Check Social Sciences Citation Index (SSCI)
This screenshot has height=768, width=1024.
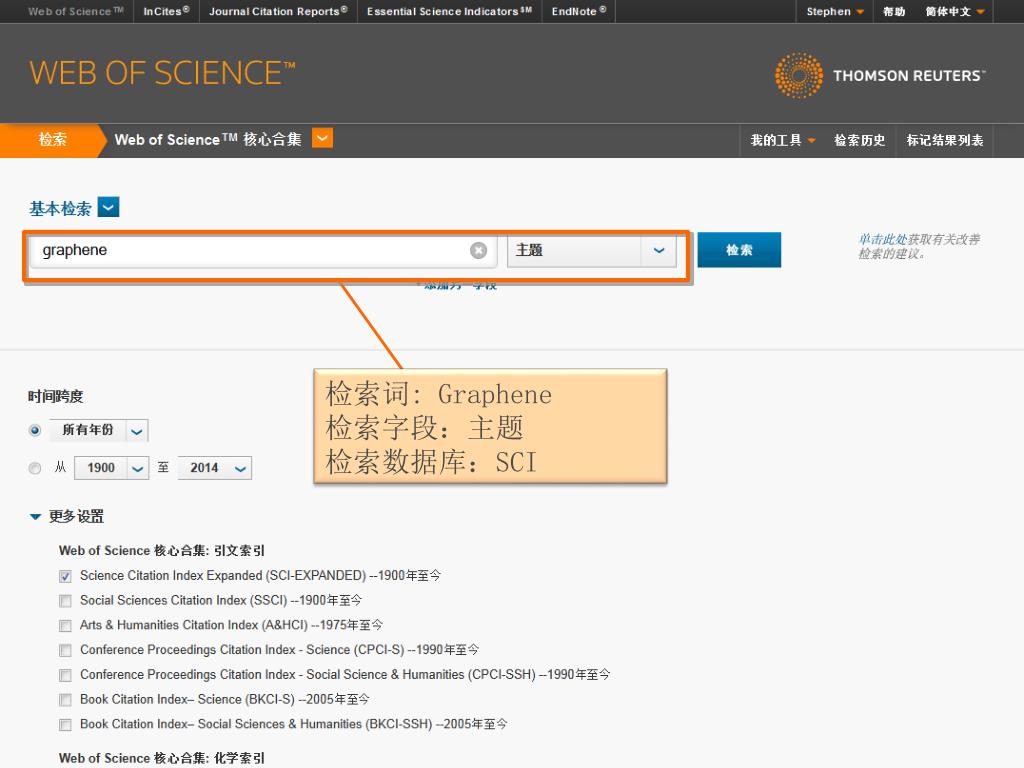[65, 601]
